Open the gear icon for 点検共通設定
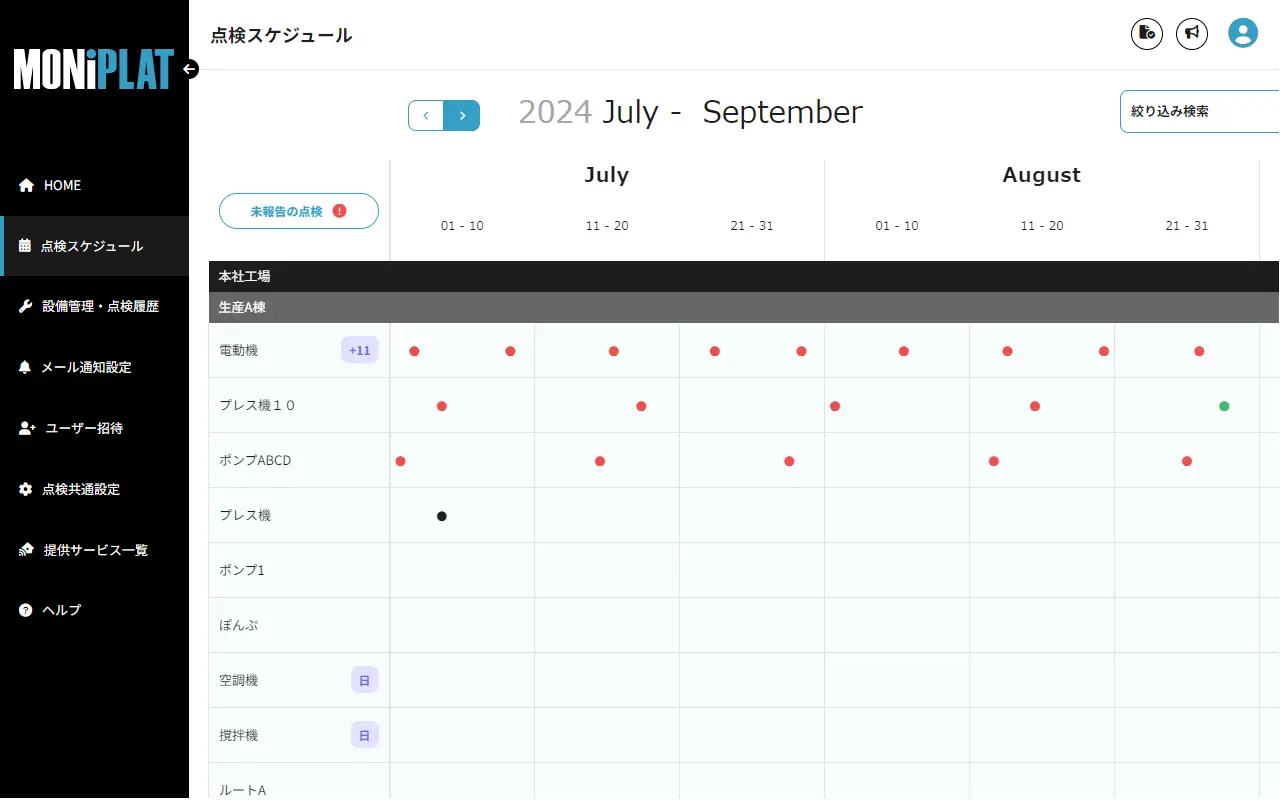 click(x=26, y=488)
